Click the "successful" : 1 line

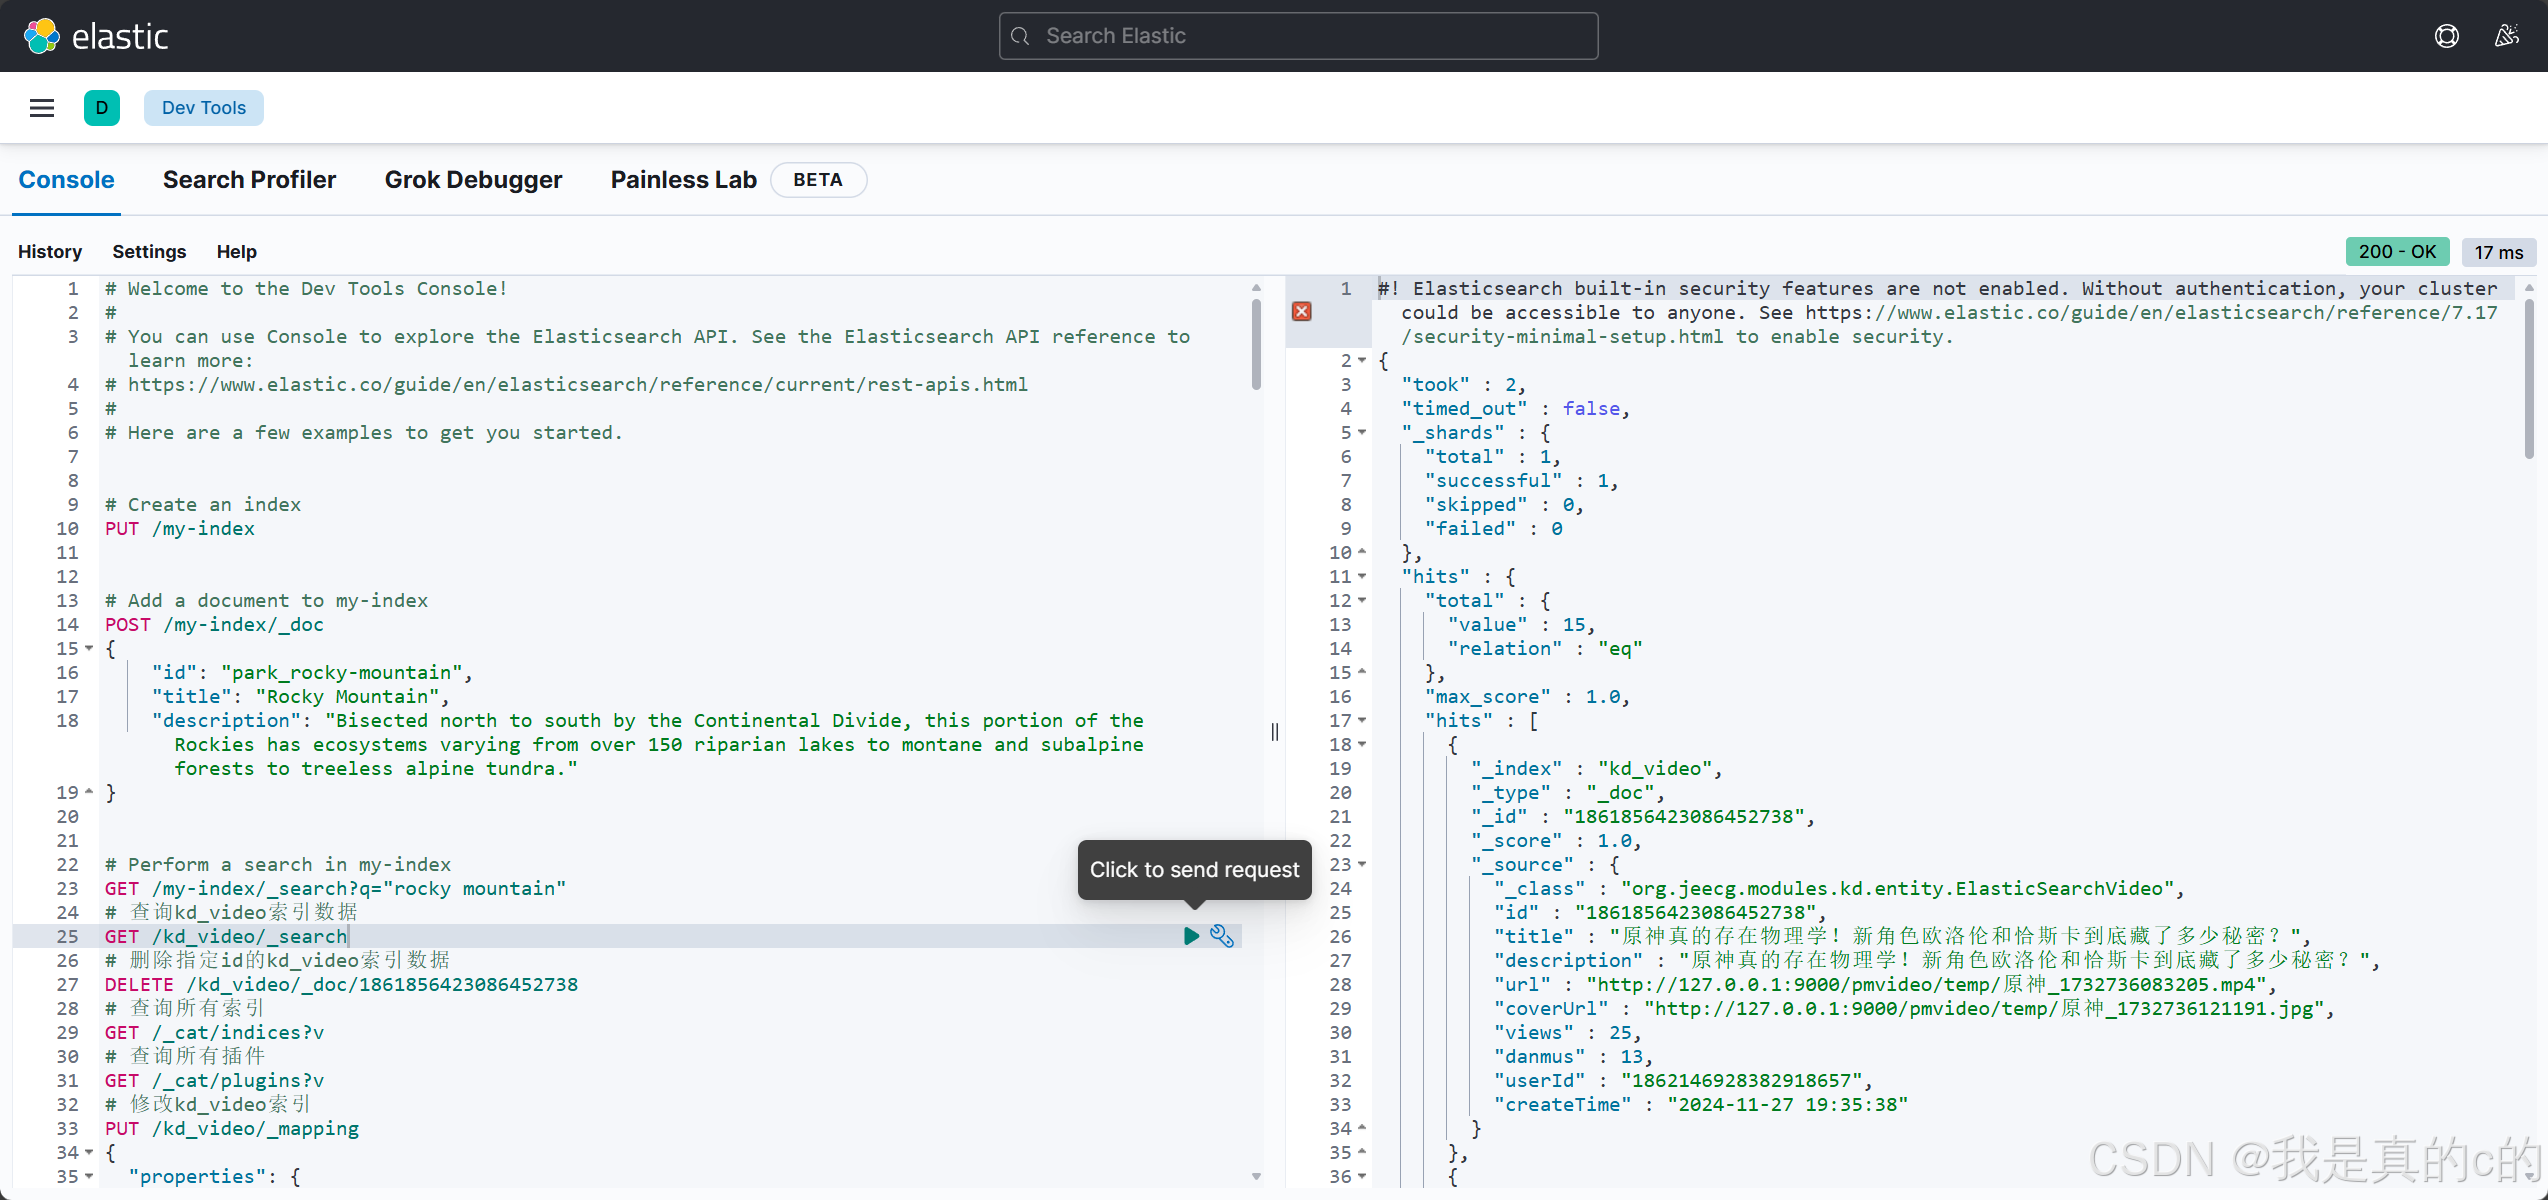1521,481
